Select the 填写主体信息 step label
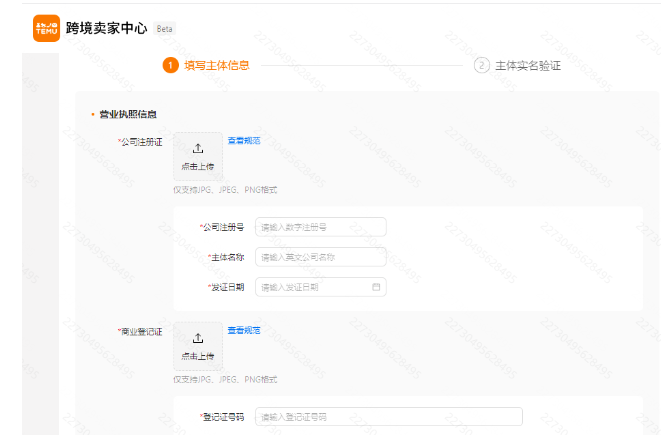 (217, 65)
